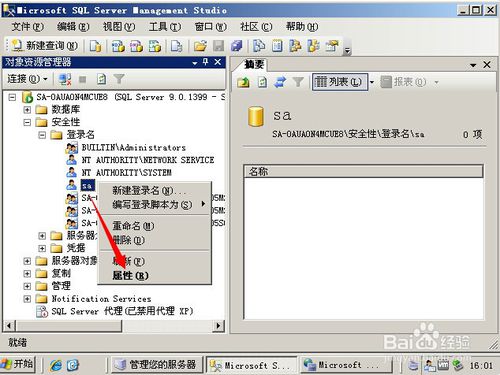
Task: Open the Summary pane window position arrow
Action: coord(473,65)
